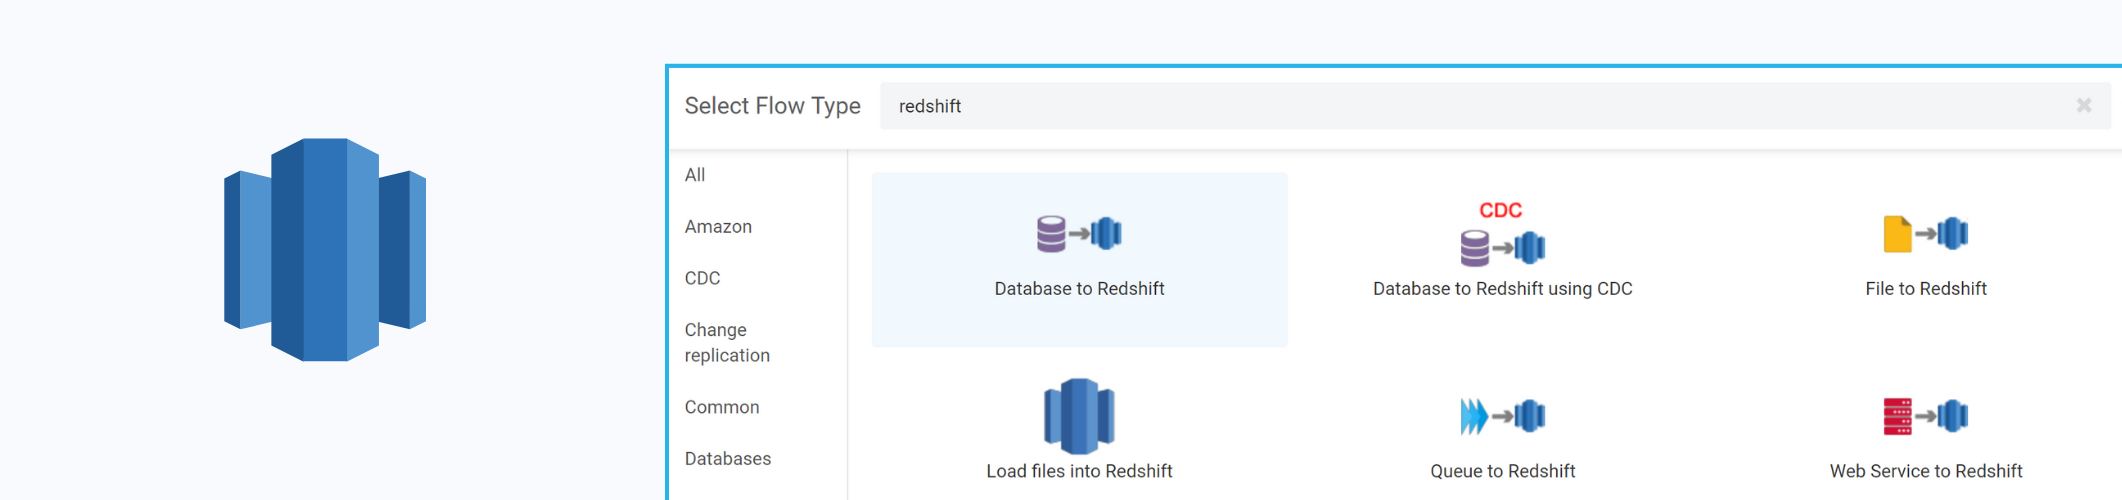Click the File to Redshift label

click(x=1925, y=289)
